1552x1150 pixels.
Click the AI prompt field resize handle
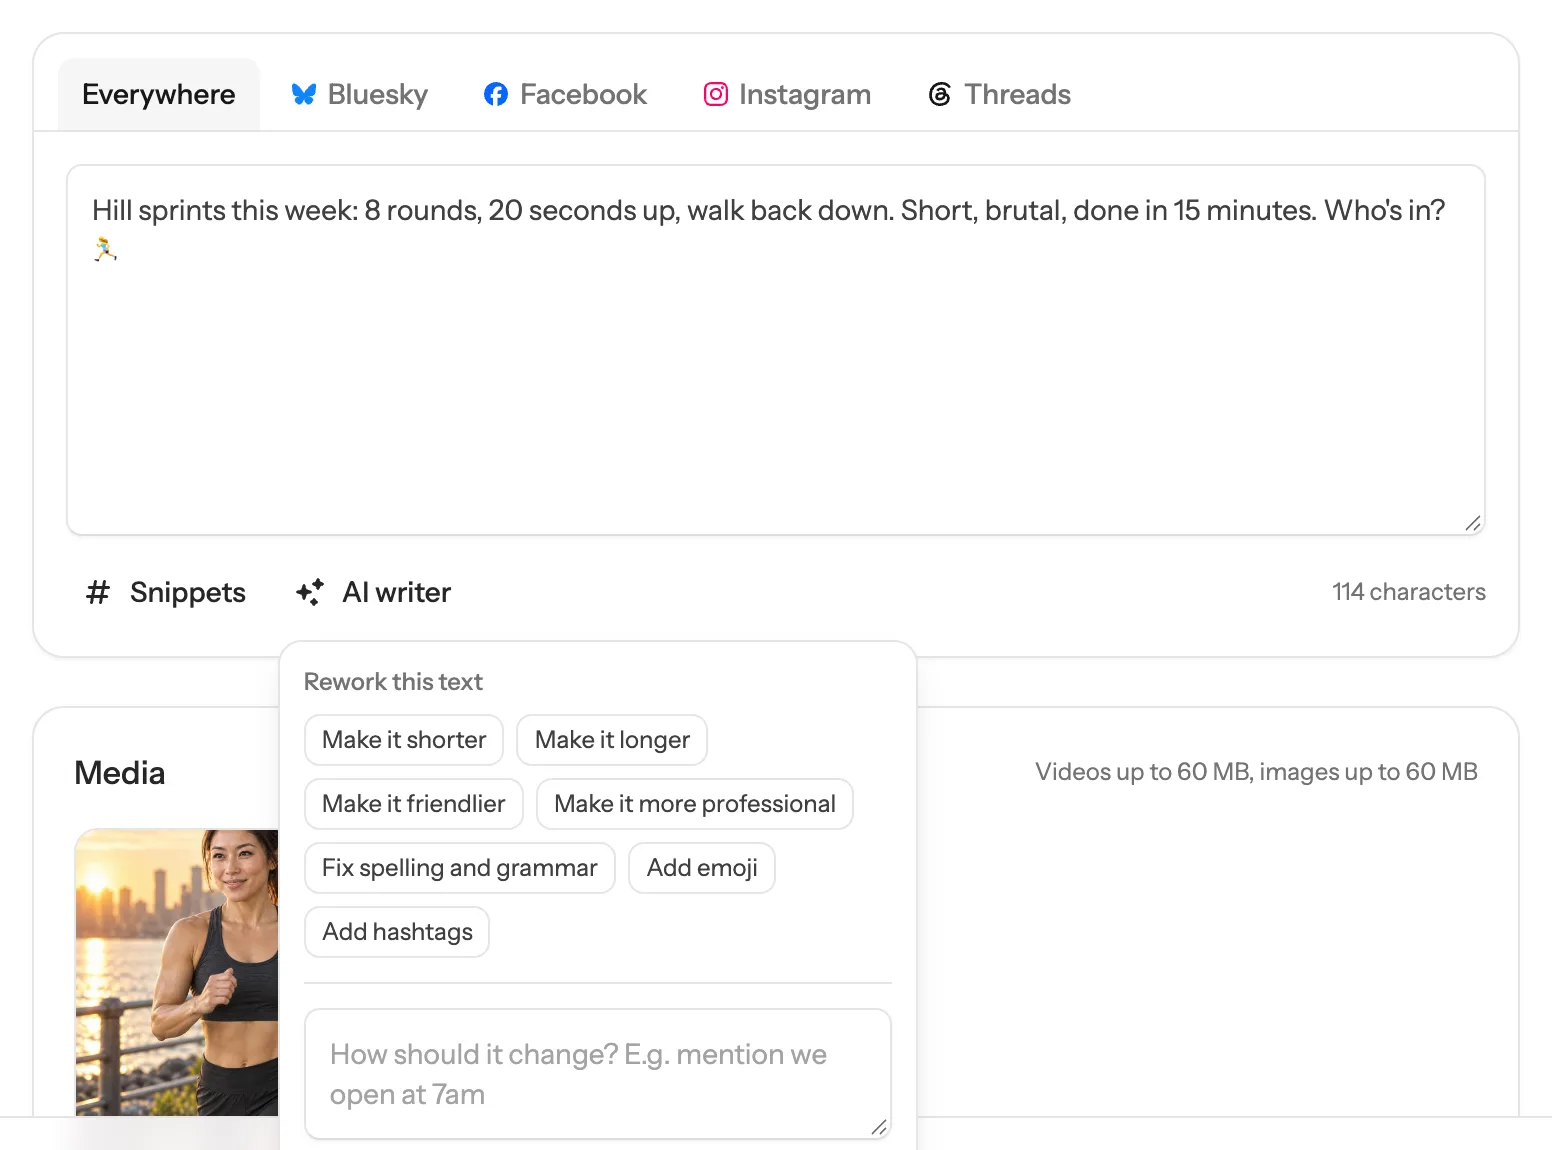879,1127
